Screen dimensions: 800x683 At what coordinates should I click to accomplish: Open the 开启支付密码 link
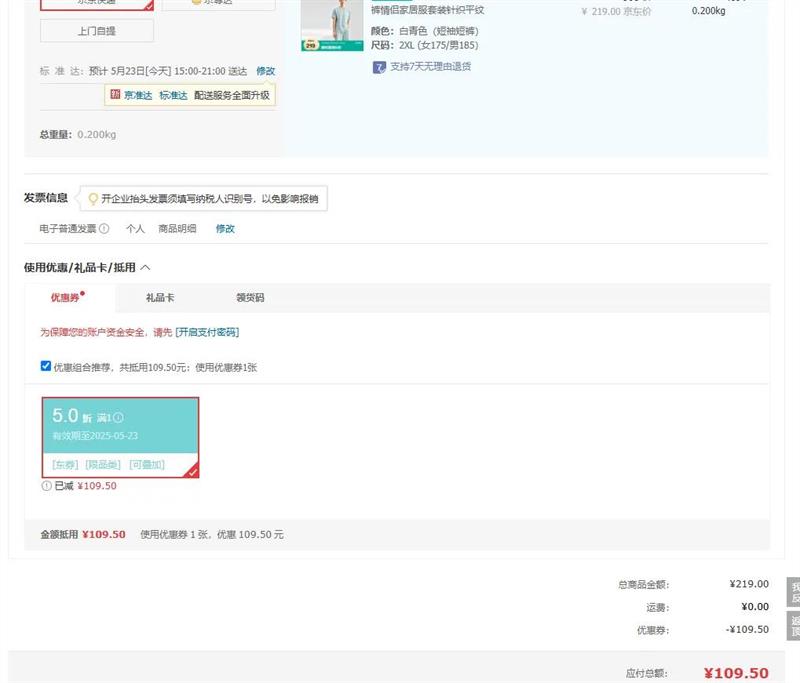[x=207, y=332]
